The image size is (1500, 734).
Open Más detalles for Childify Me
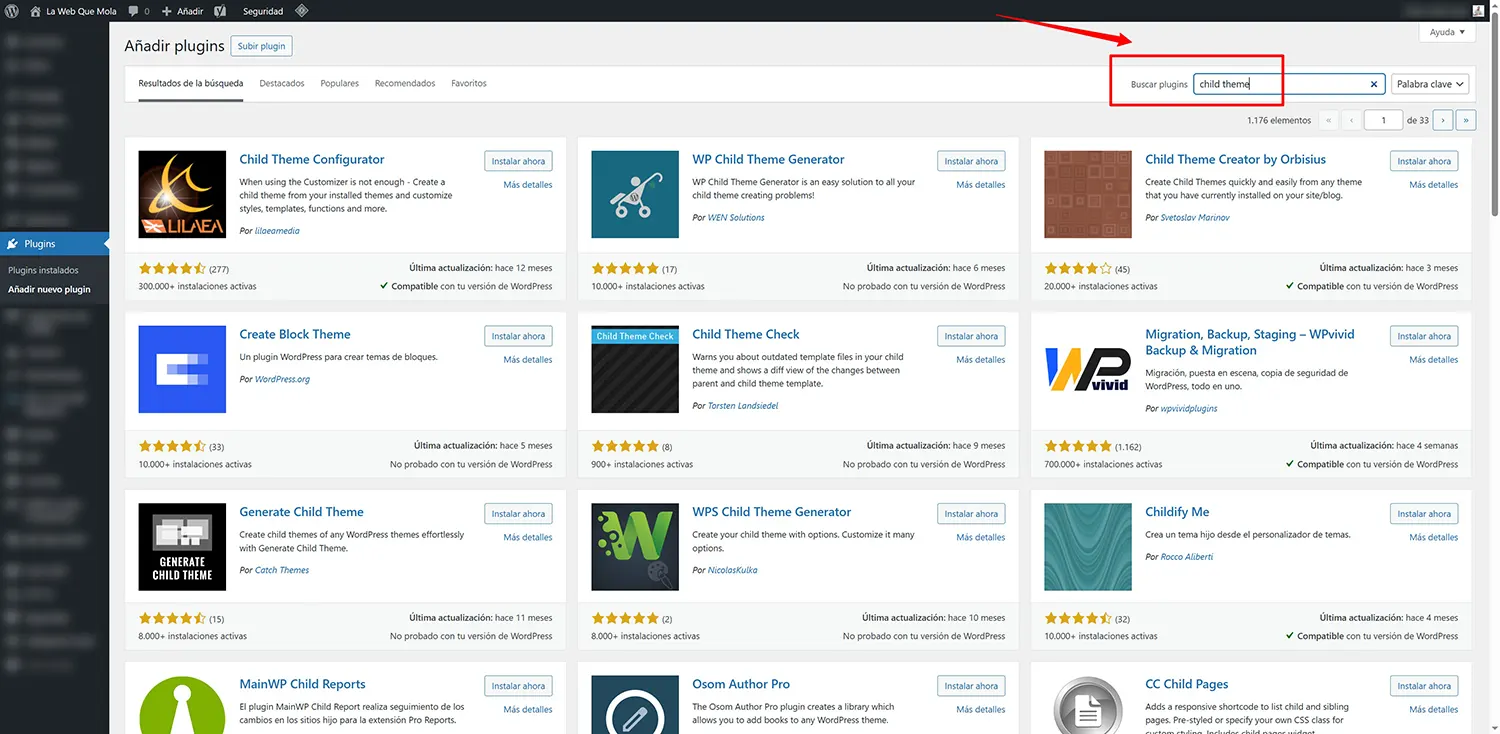(x=1433, y=537)
